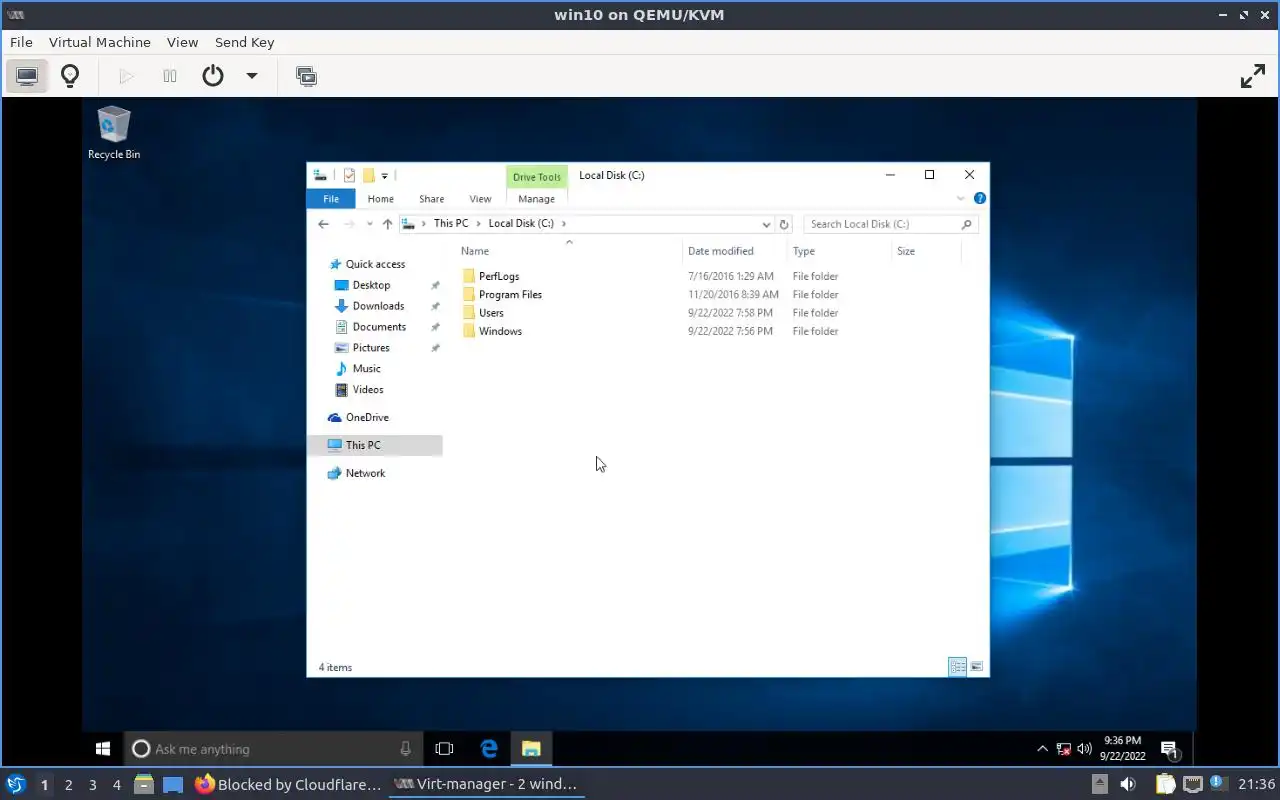Open Windows Task View
Viewport: 1280px width, 800px height.
(445, 748)
